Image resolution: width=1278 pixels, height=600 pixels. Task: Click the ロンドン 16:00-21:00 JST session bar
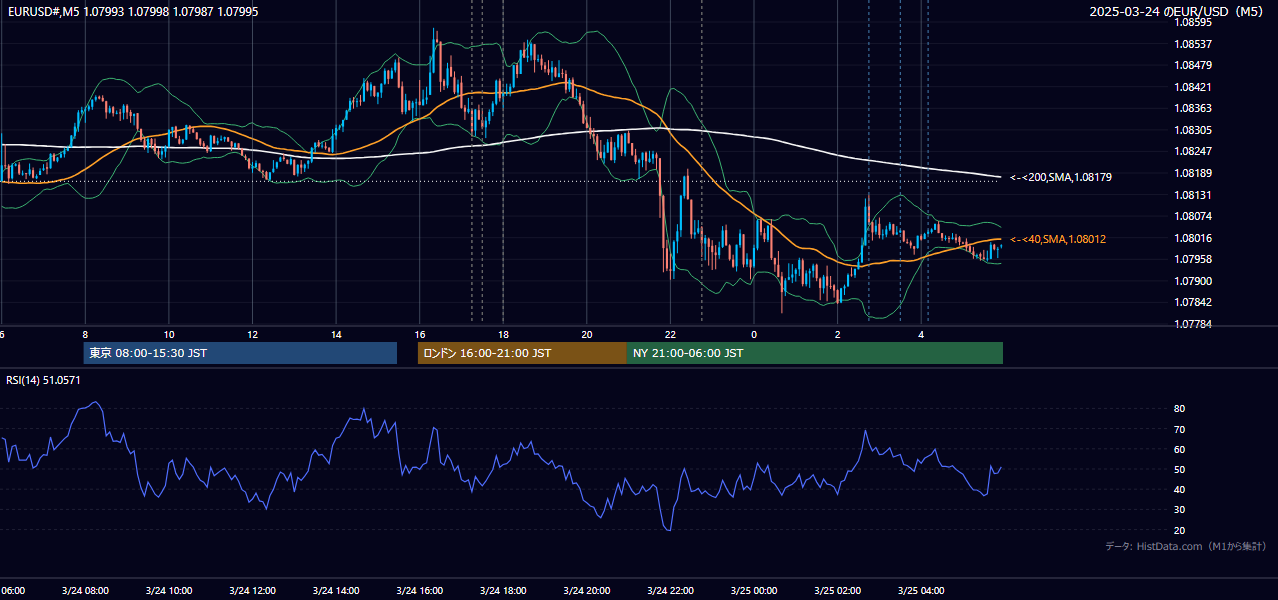[522, 353]
